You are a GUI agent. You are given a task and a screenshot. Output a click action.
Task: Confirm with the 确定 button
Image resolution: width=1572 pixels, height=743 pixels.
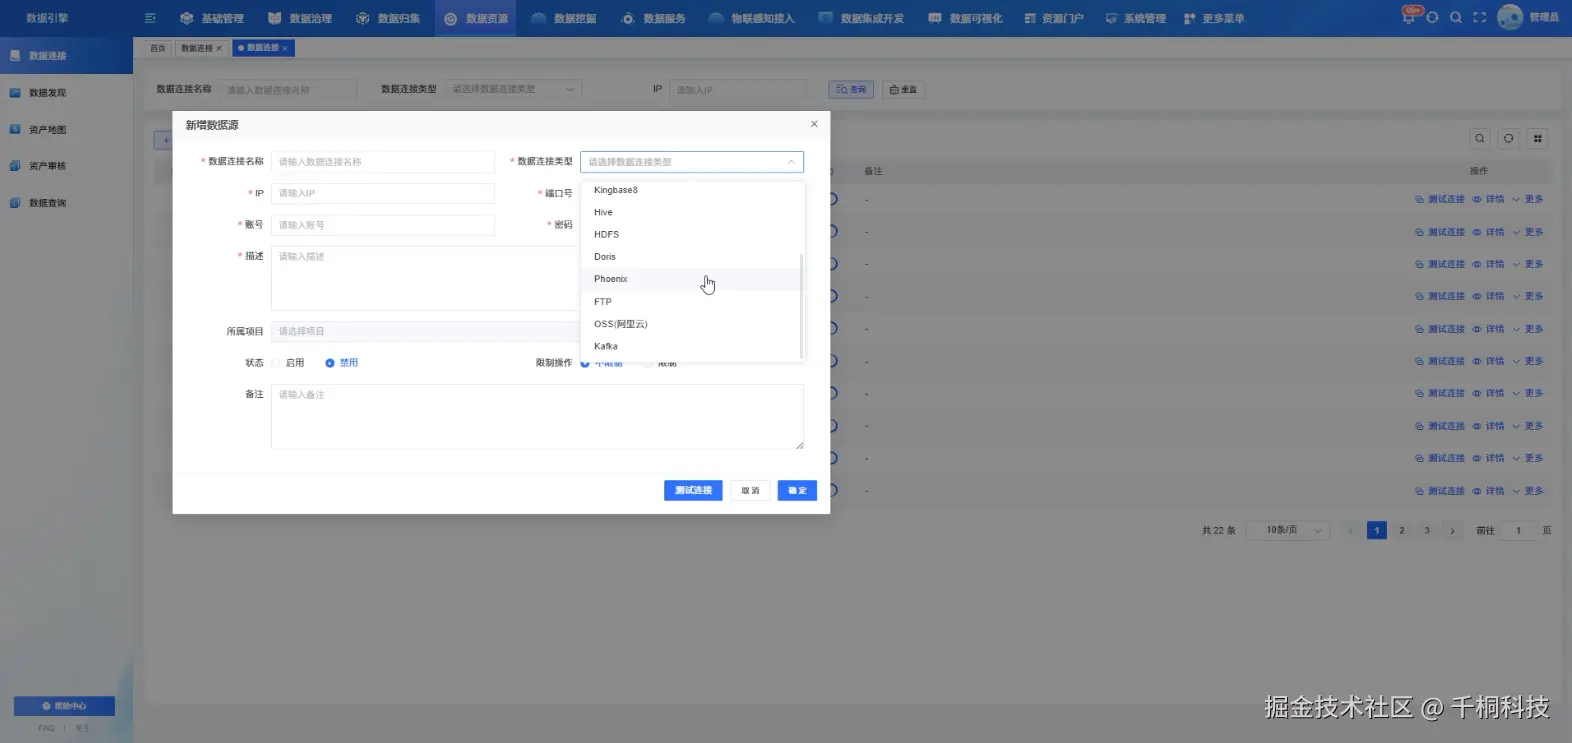(x=797, y=490)
